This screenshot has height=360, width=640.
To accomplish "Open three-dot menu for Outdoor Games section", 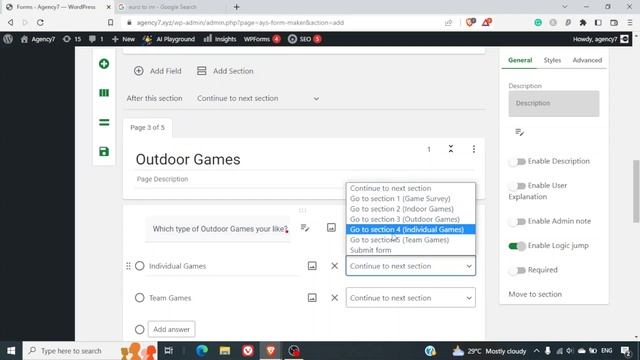I will 473,149.
